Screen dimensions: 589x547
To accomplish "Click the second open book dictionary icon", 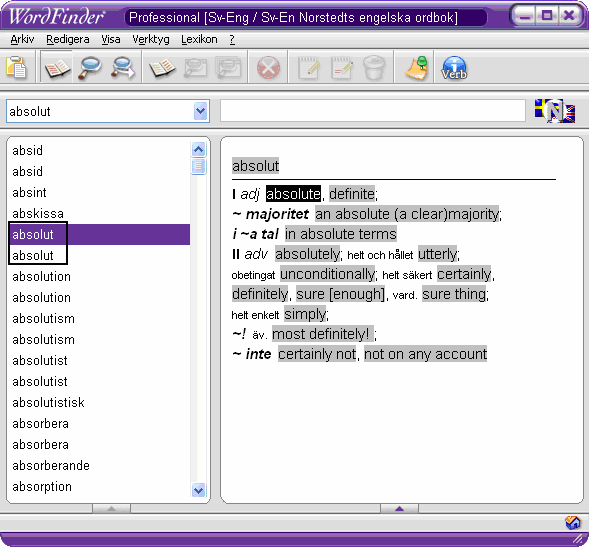I will (162, 68).
